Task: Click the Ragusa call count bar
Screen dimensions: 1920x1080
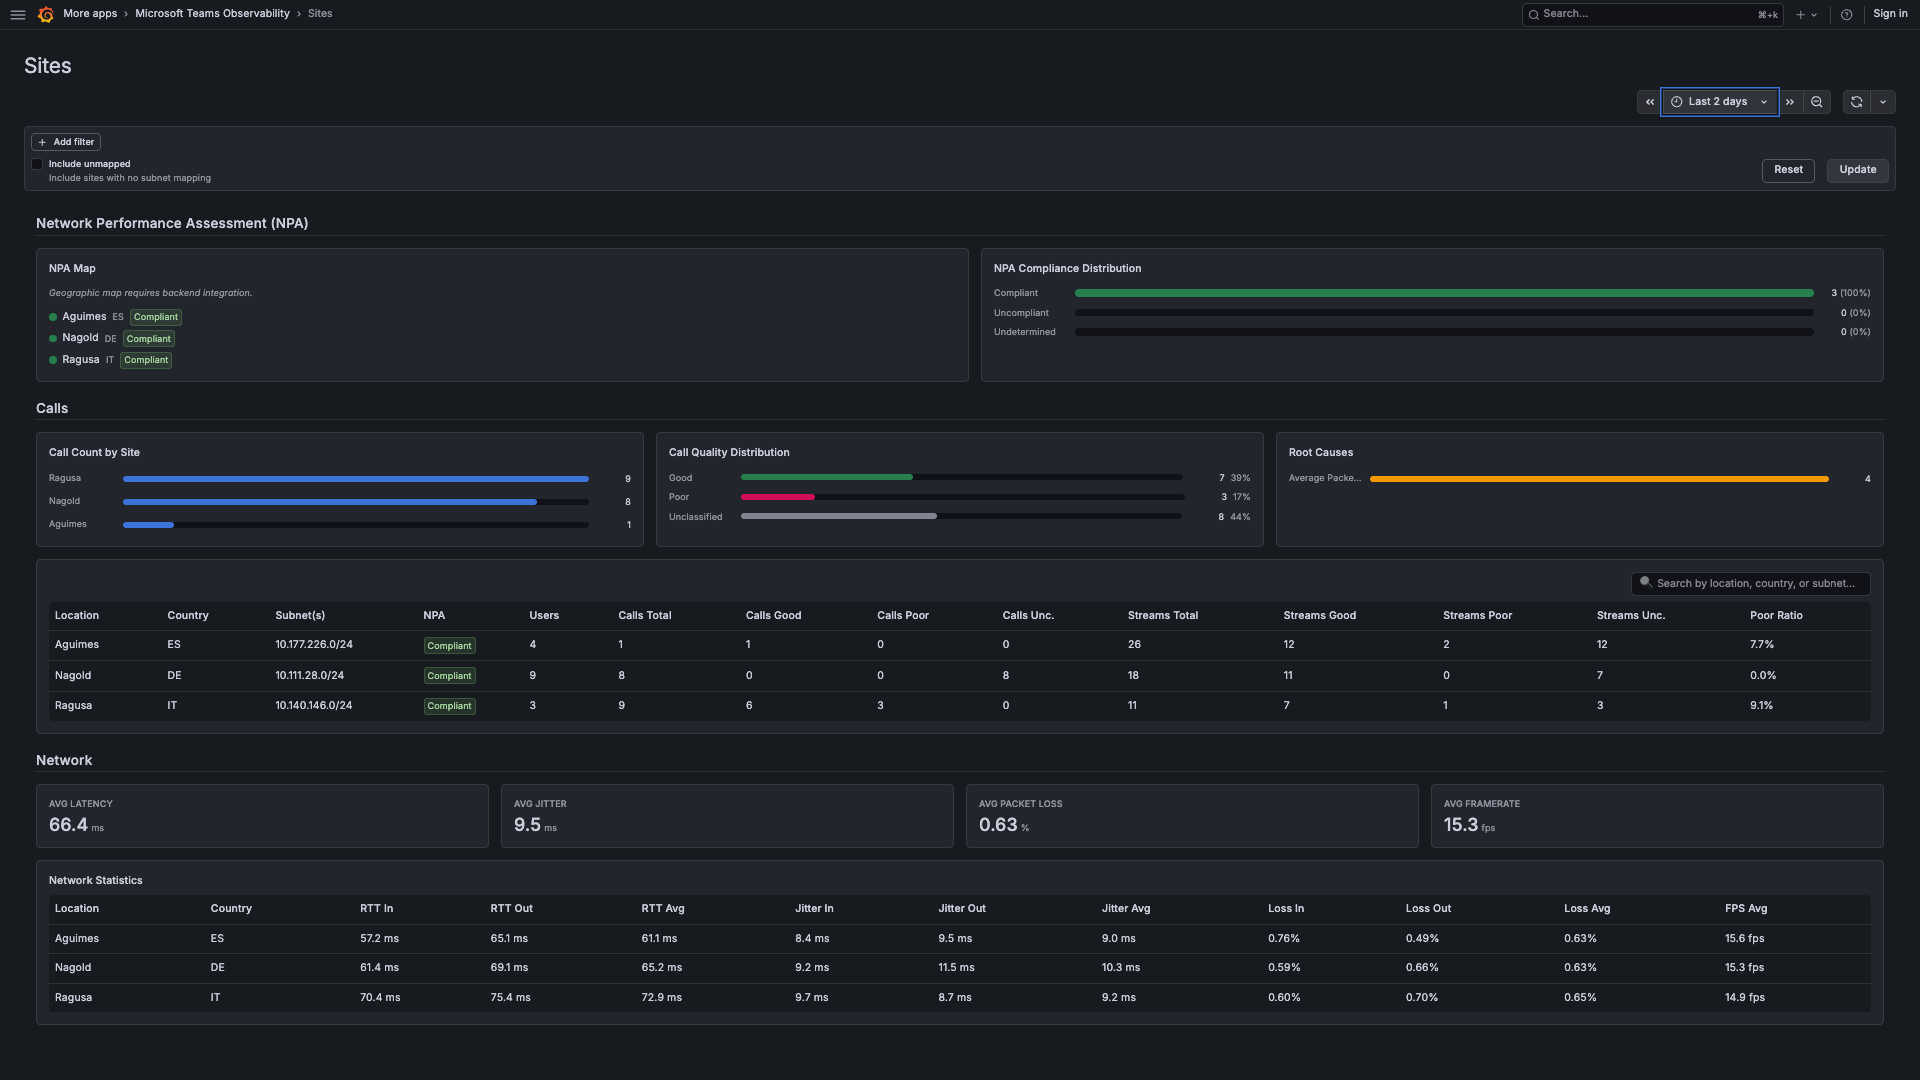Action: (355, 479)
